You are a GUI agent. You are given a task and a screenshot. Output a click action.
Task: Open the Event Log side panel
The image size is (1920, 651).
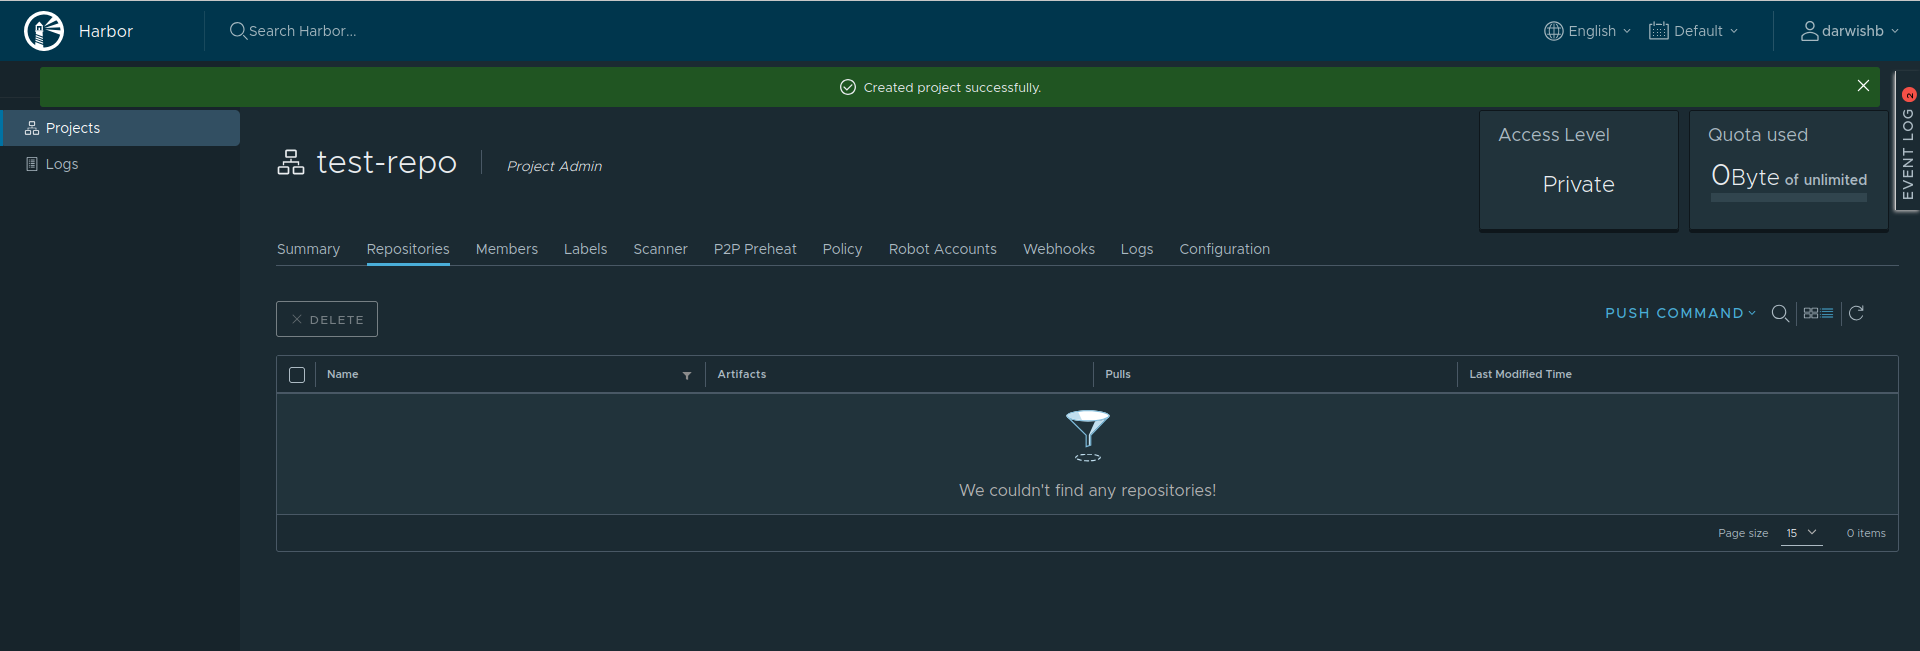coord(1908,145)
